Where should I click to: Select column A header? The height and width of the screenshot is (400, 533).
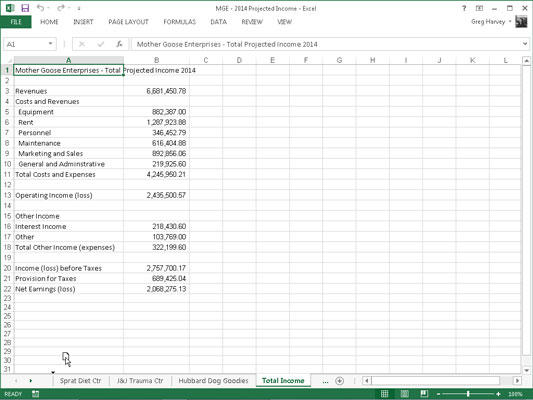[69, 60]
